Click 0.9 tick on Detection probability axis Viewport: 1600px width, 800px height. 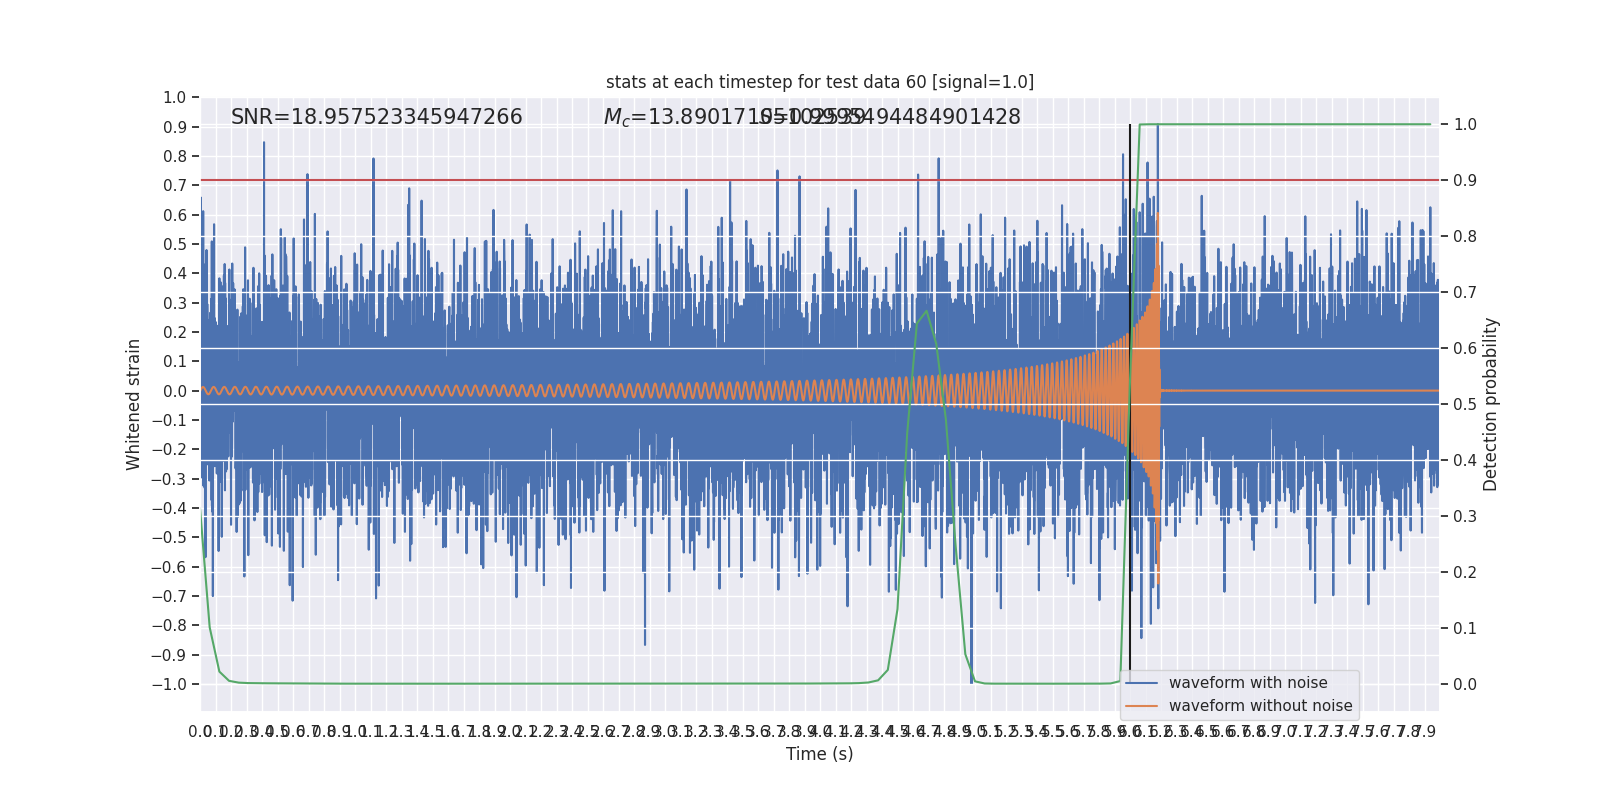pos(1465,181)
